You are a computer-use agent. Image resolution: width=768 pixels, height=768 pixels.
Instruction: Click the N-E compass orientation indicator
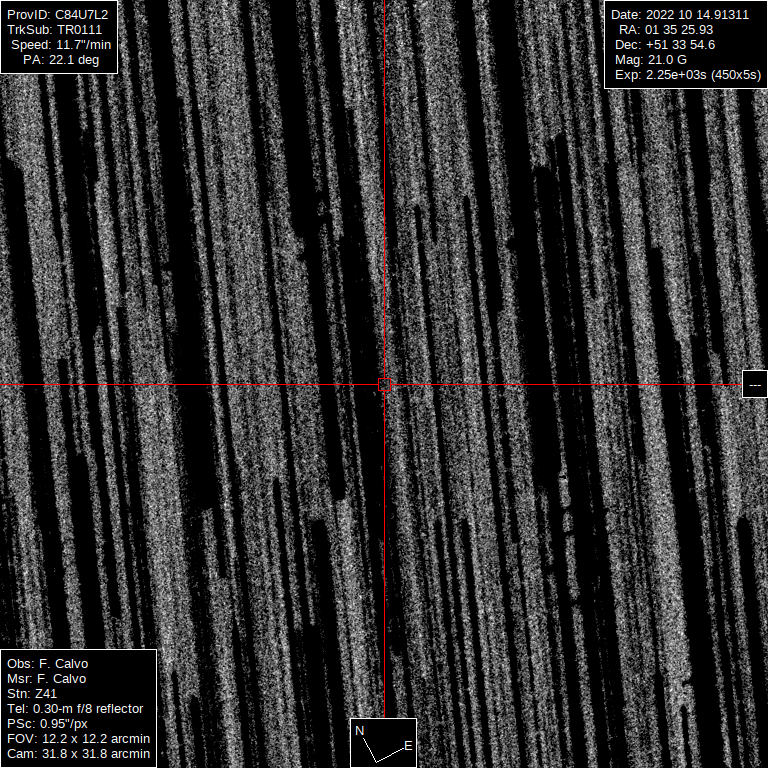pos(384,743)
